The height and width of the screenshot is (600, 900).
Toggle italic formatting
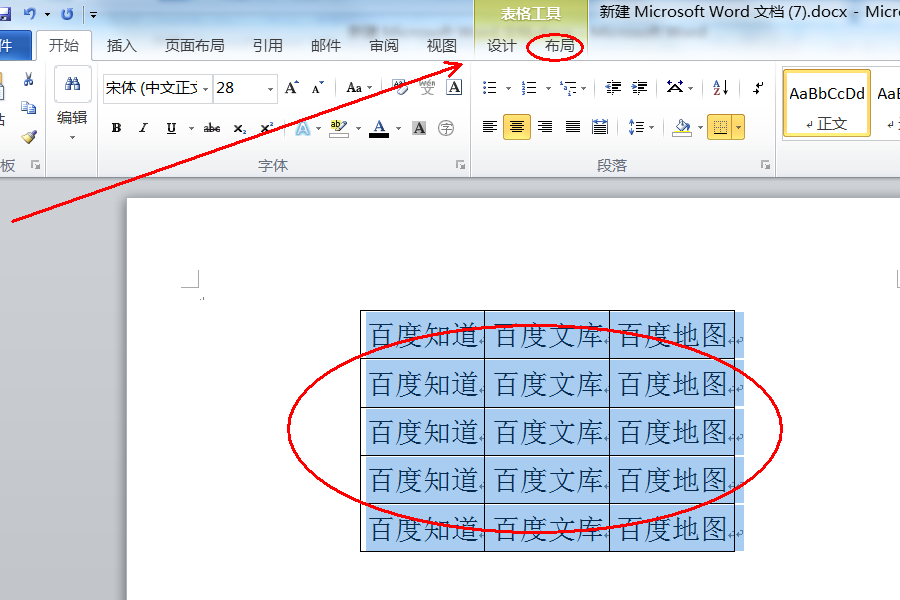tap(143, 127)
